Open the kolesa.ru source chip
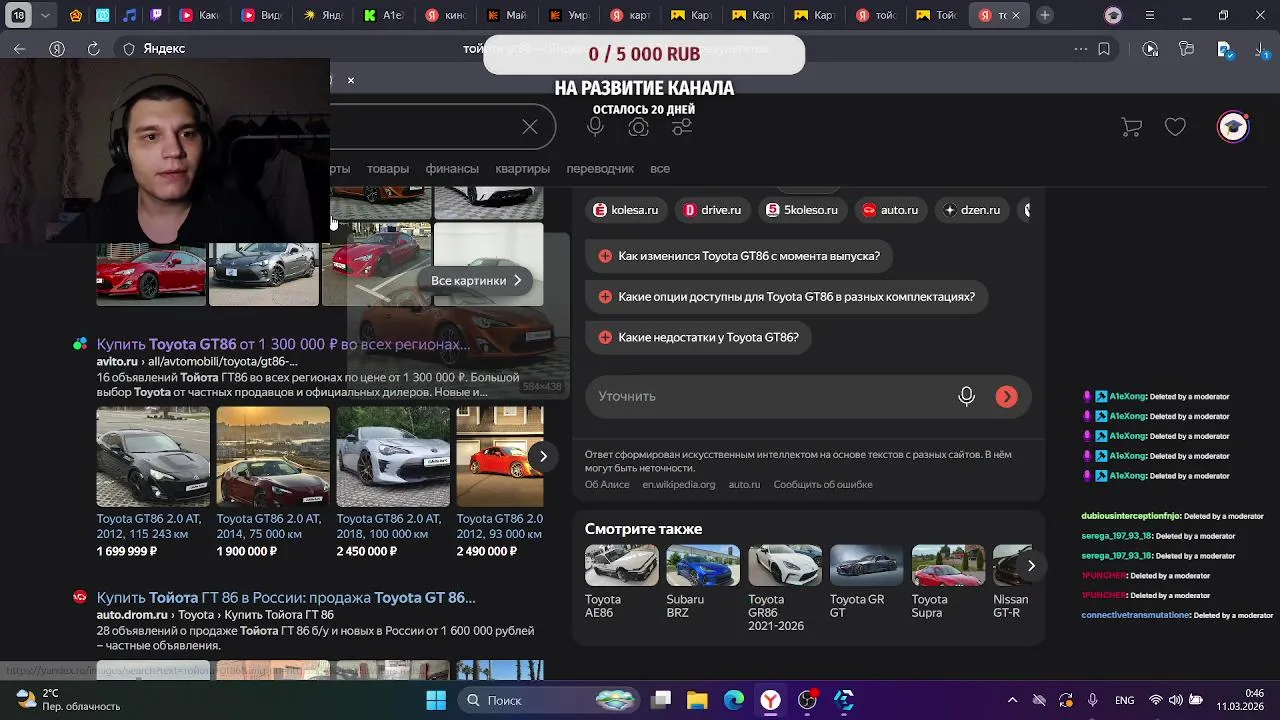This screenshot has width=1280, height=720. (x=626, y=210)
